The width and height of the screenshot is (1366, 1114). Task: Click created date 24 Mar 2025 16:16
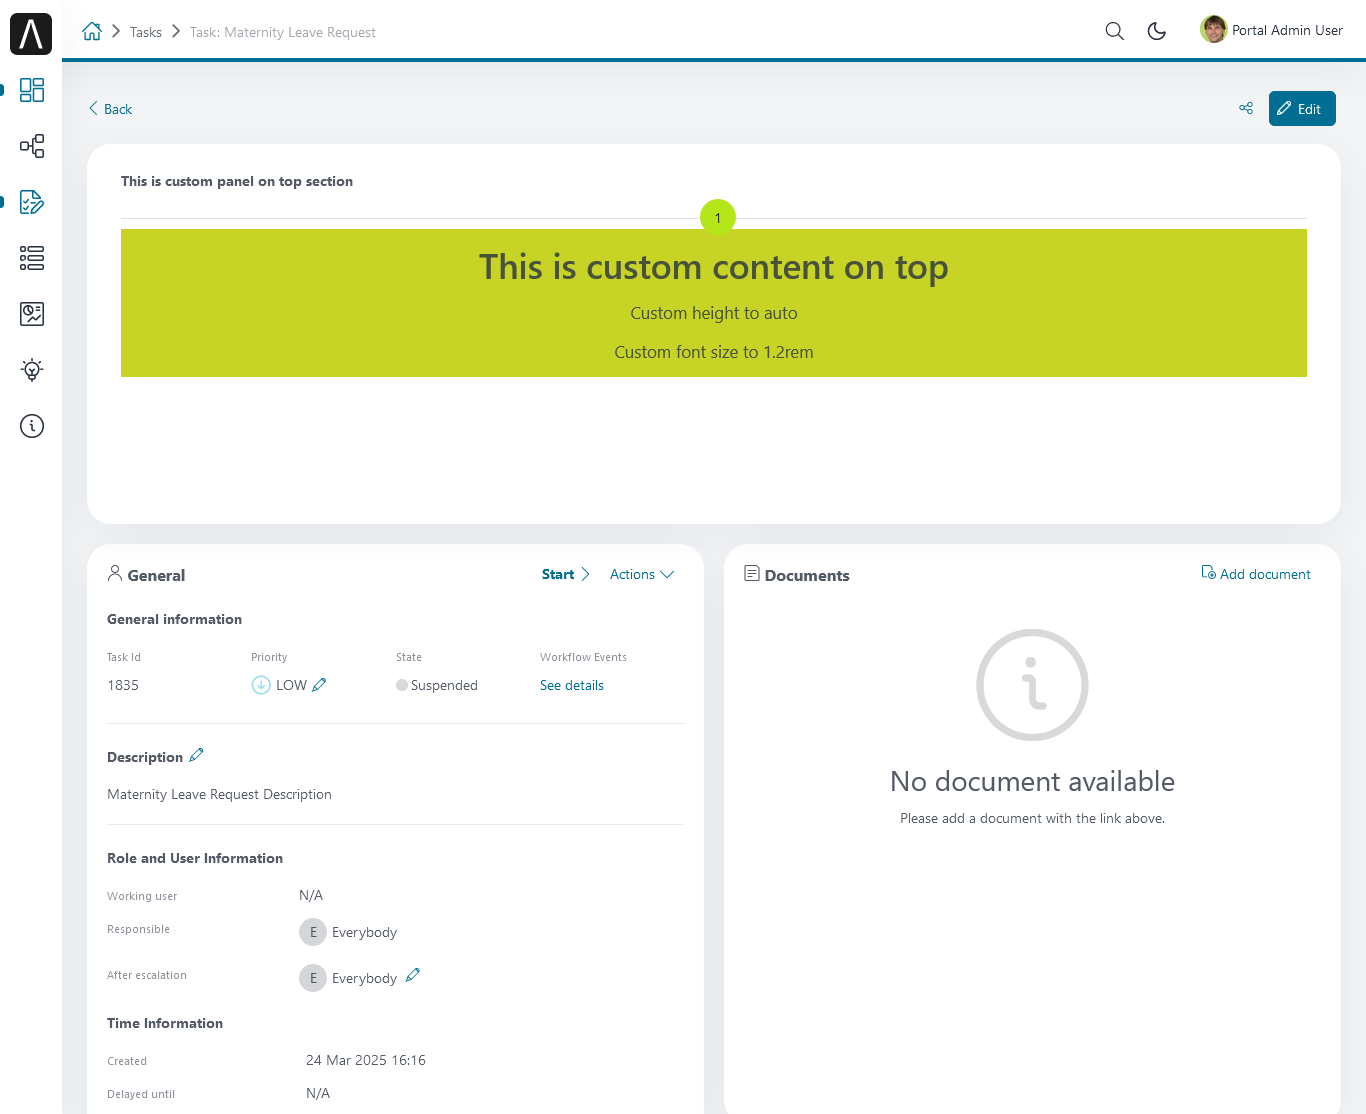coord(366,1060)
